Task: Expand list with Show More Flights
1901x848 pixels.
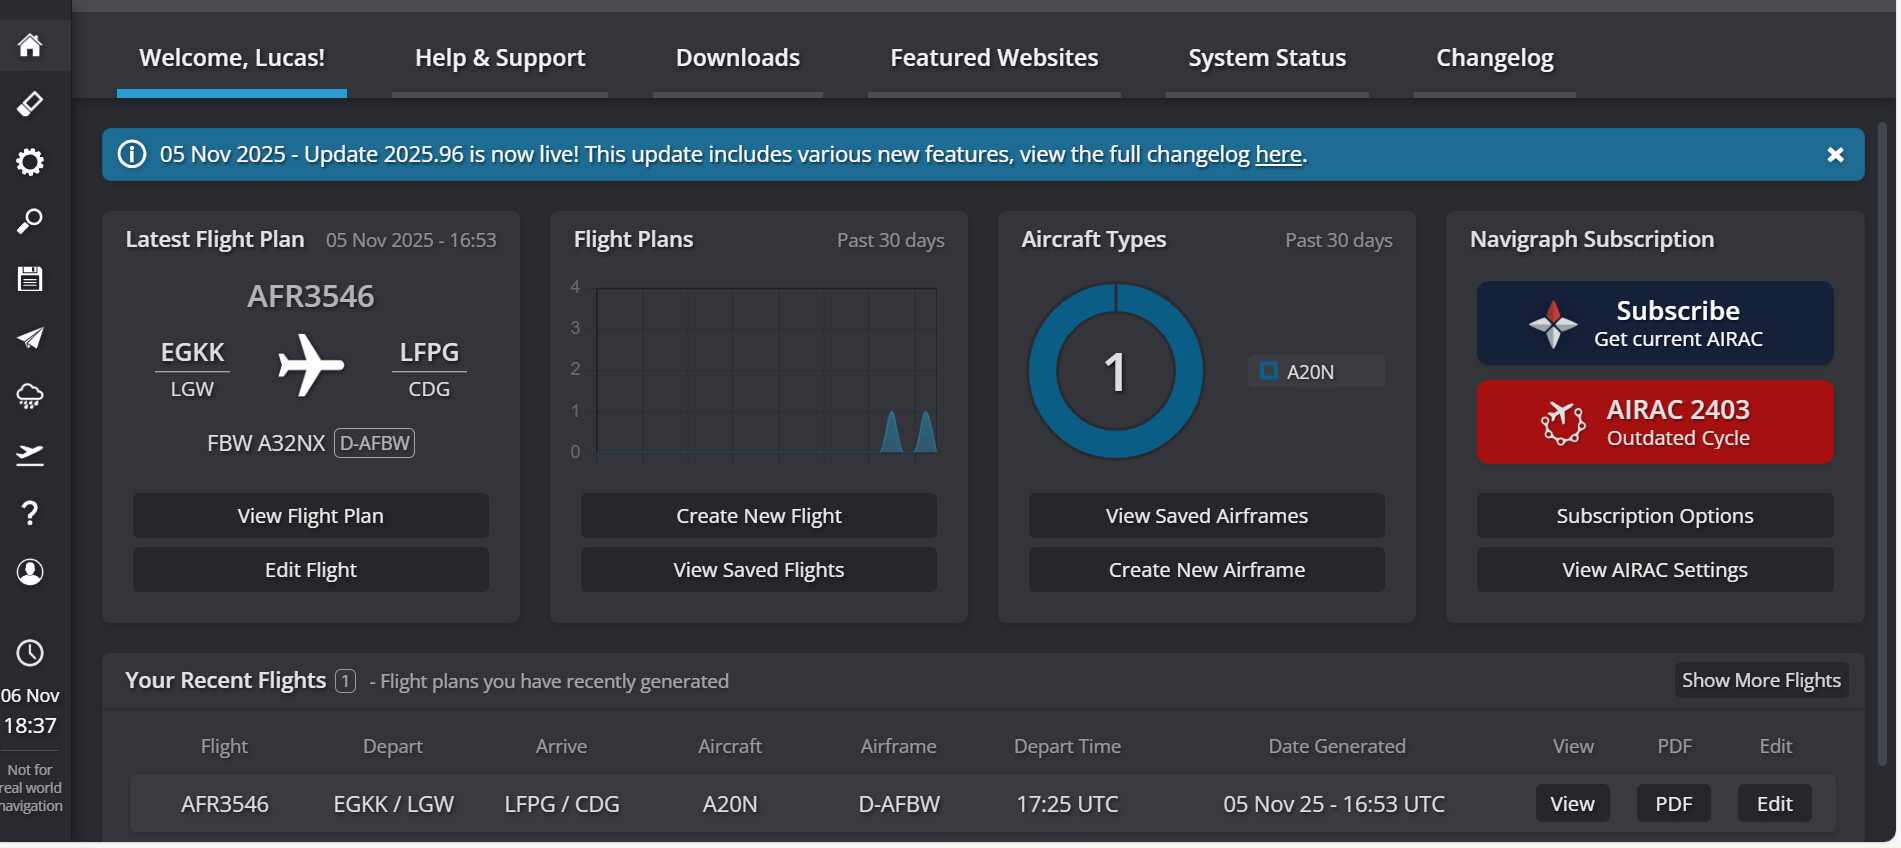Action: click(1761, 680)
